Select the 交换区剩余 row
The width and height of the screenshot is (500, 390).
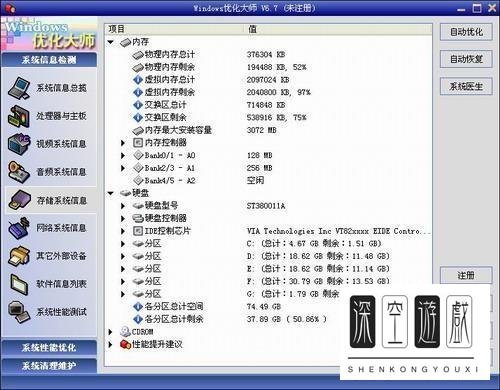[268, 118]
